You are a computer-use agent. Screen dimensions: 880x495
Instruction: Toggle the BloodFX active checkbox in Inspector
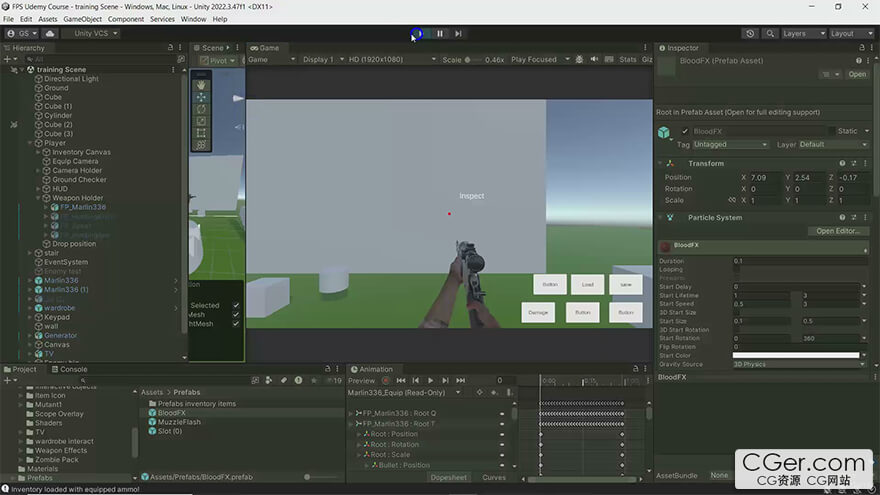click(685, 131)
